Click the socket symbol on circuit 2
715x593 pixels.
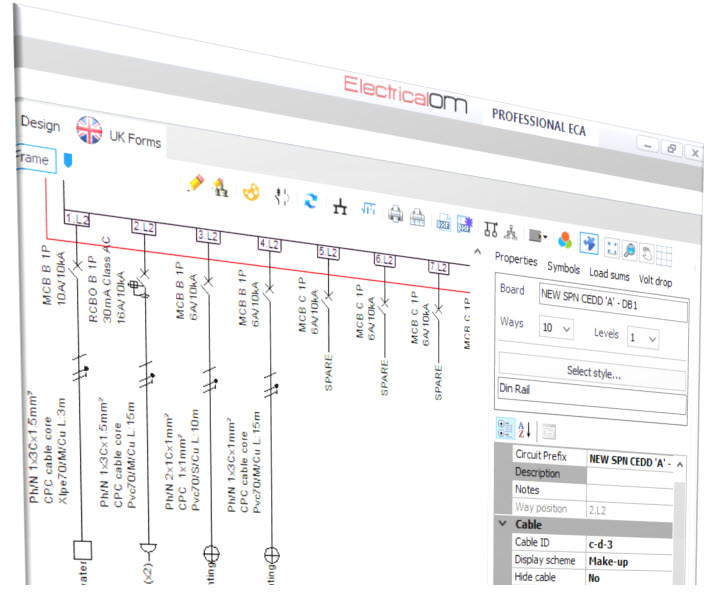[x=148, y=549]
